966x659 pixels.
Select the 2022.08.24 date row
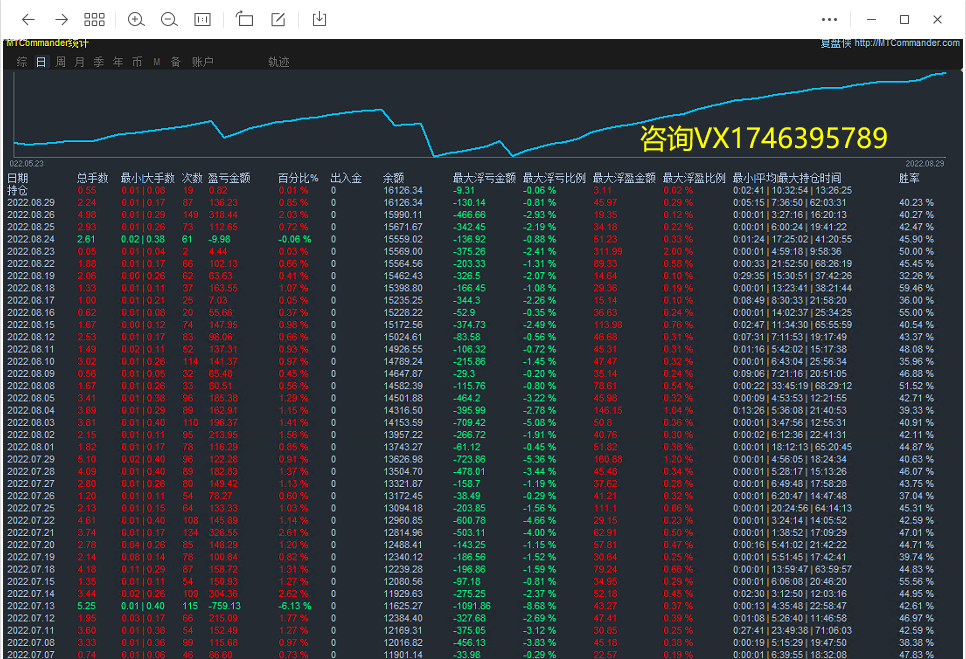click(31, 239)
